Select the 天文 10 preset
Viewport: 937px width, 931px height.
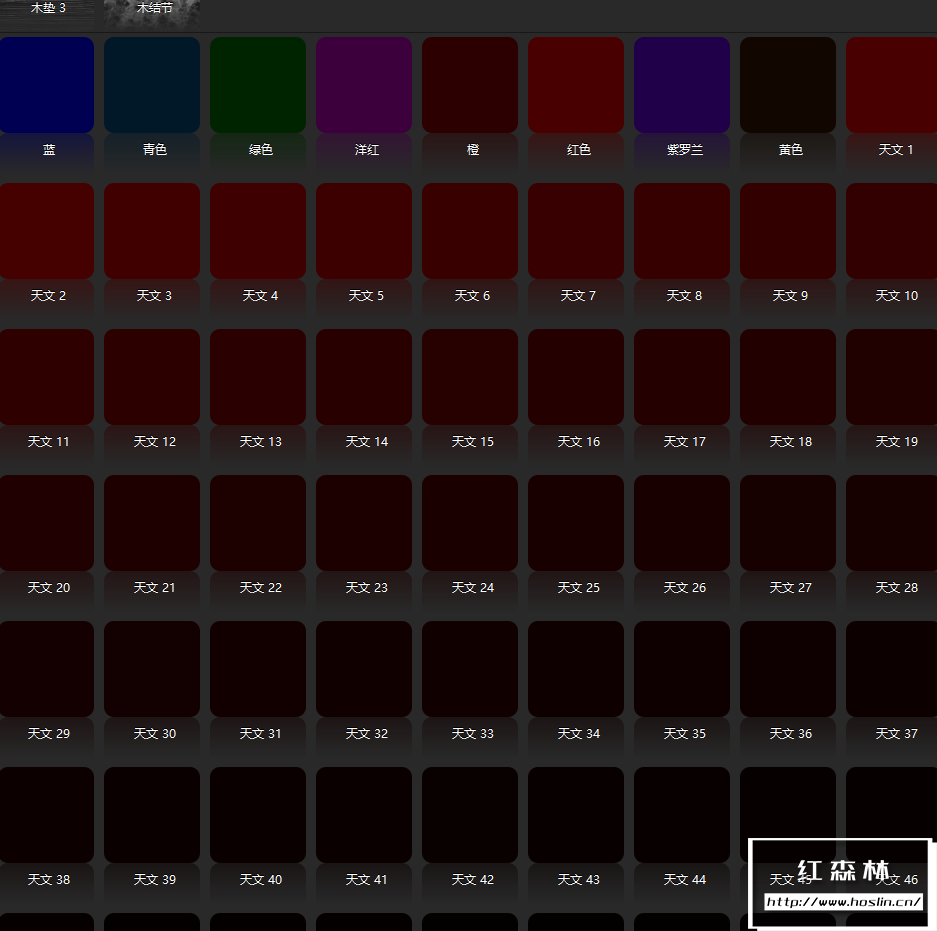click(x=892, y=231)
